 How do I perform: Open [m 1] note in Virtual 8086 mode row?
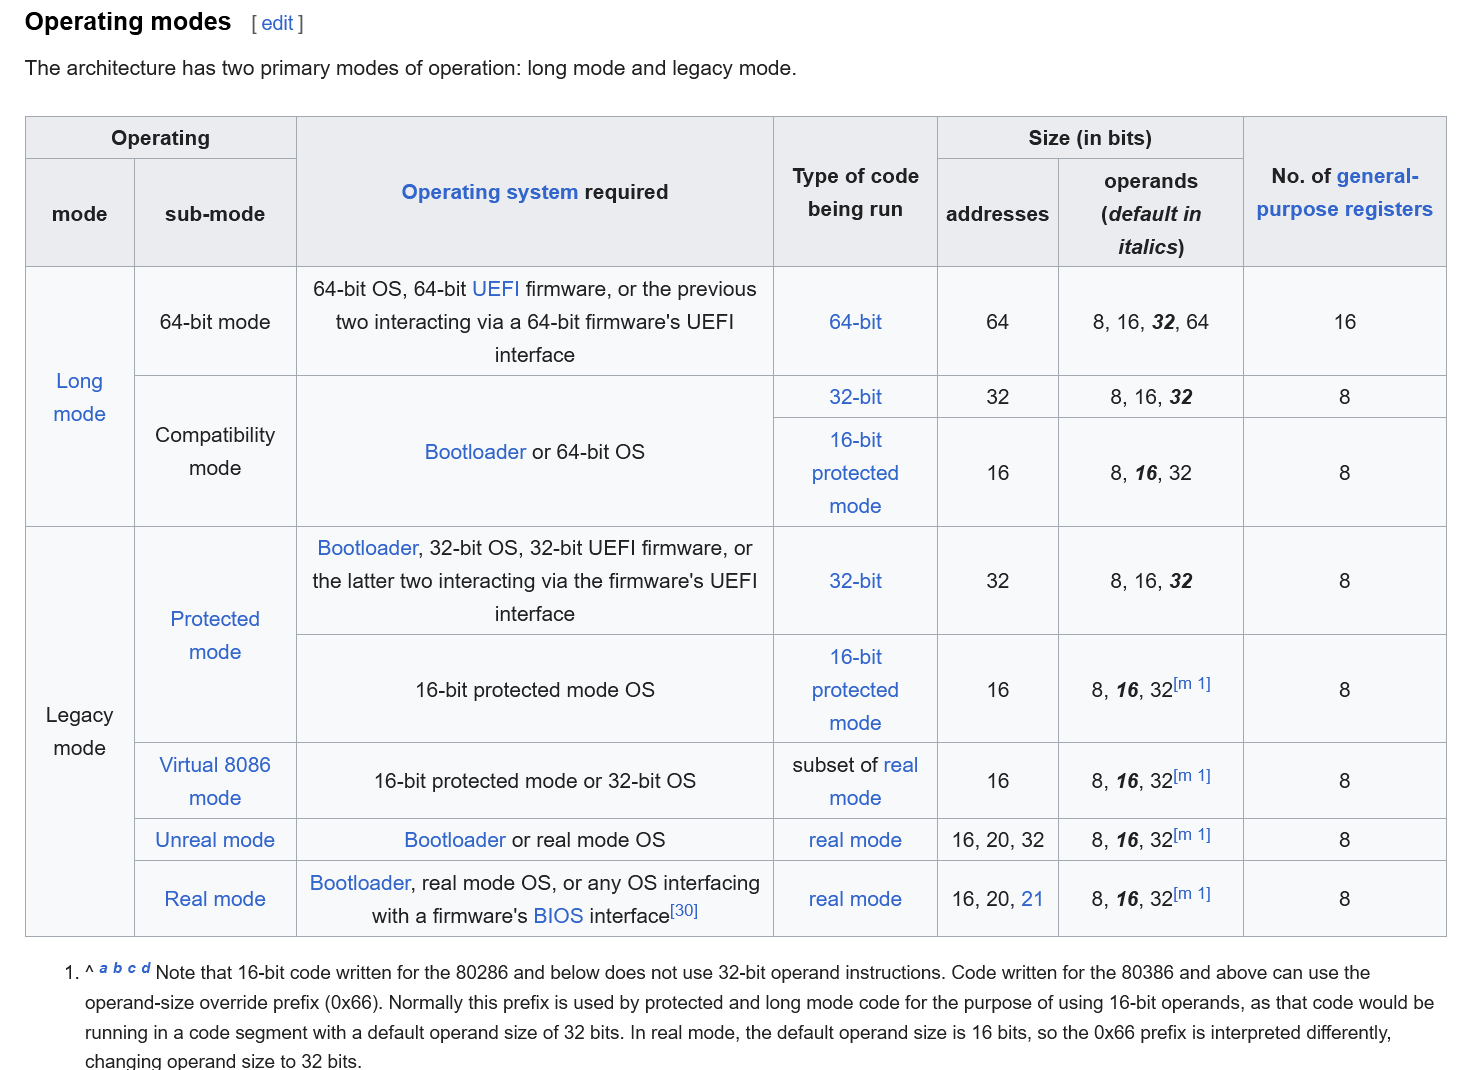[x=1192, y=775]
